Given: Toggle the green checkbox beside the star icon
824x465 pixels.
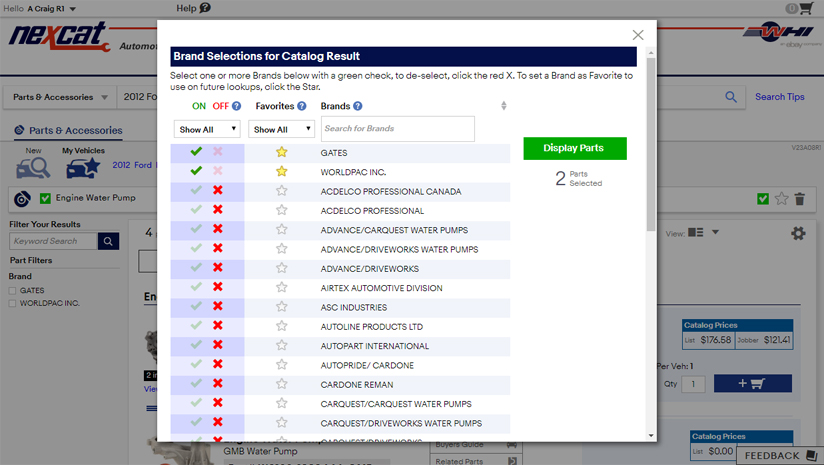Looking at the screenshot, I should click(763, 199).
